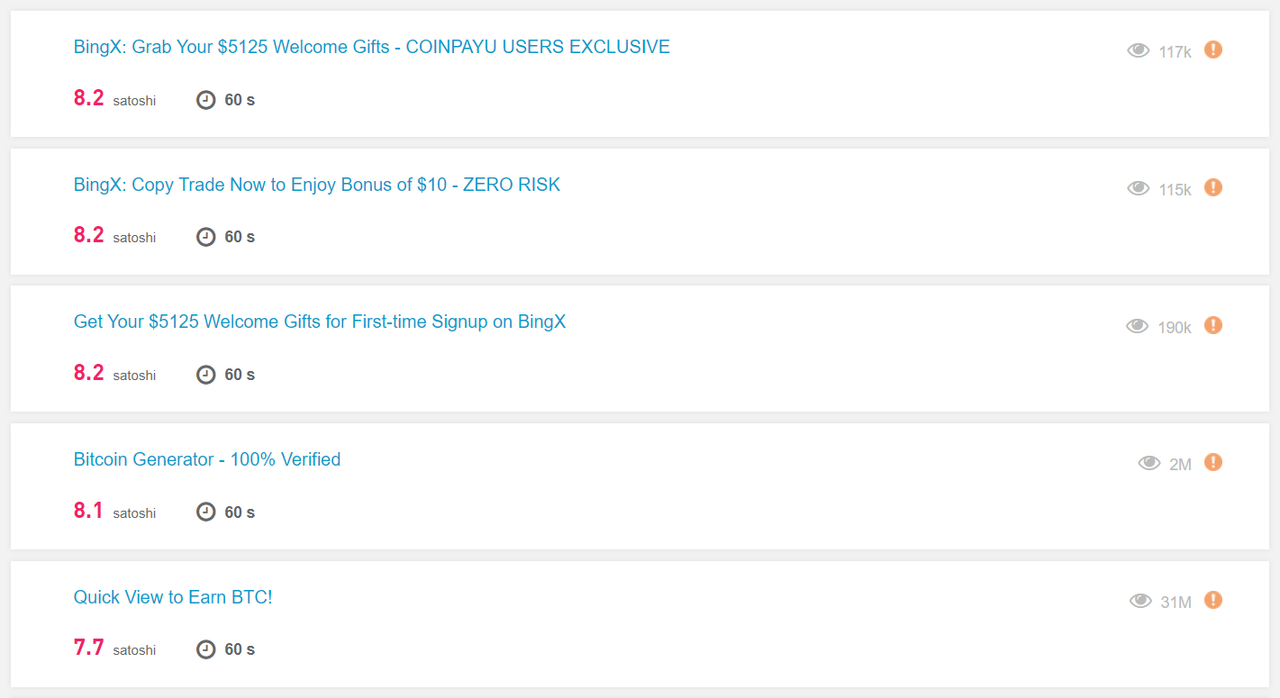The height and width of the screenshot is (698, 1280).
Task: Click eye views icon beside 2M
Action: 1149,463
